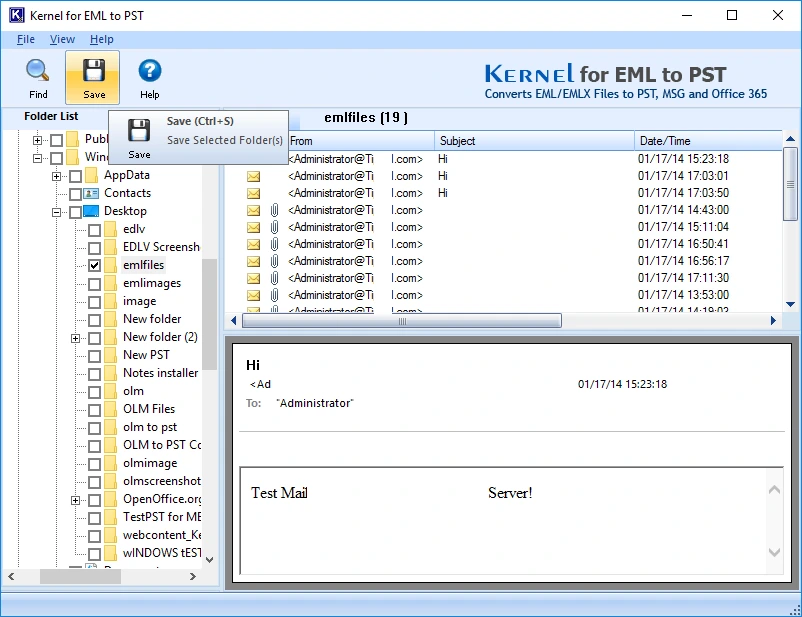The height and width of the screenshot is (617, 802).
Task: Open the Help question mark icon
Action: (150, 71)
